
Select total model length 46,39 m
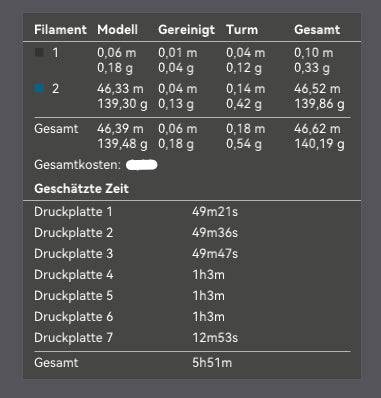pos(120,129)
